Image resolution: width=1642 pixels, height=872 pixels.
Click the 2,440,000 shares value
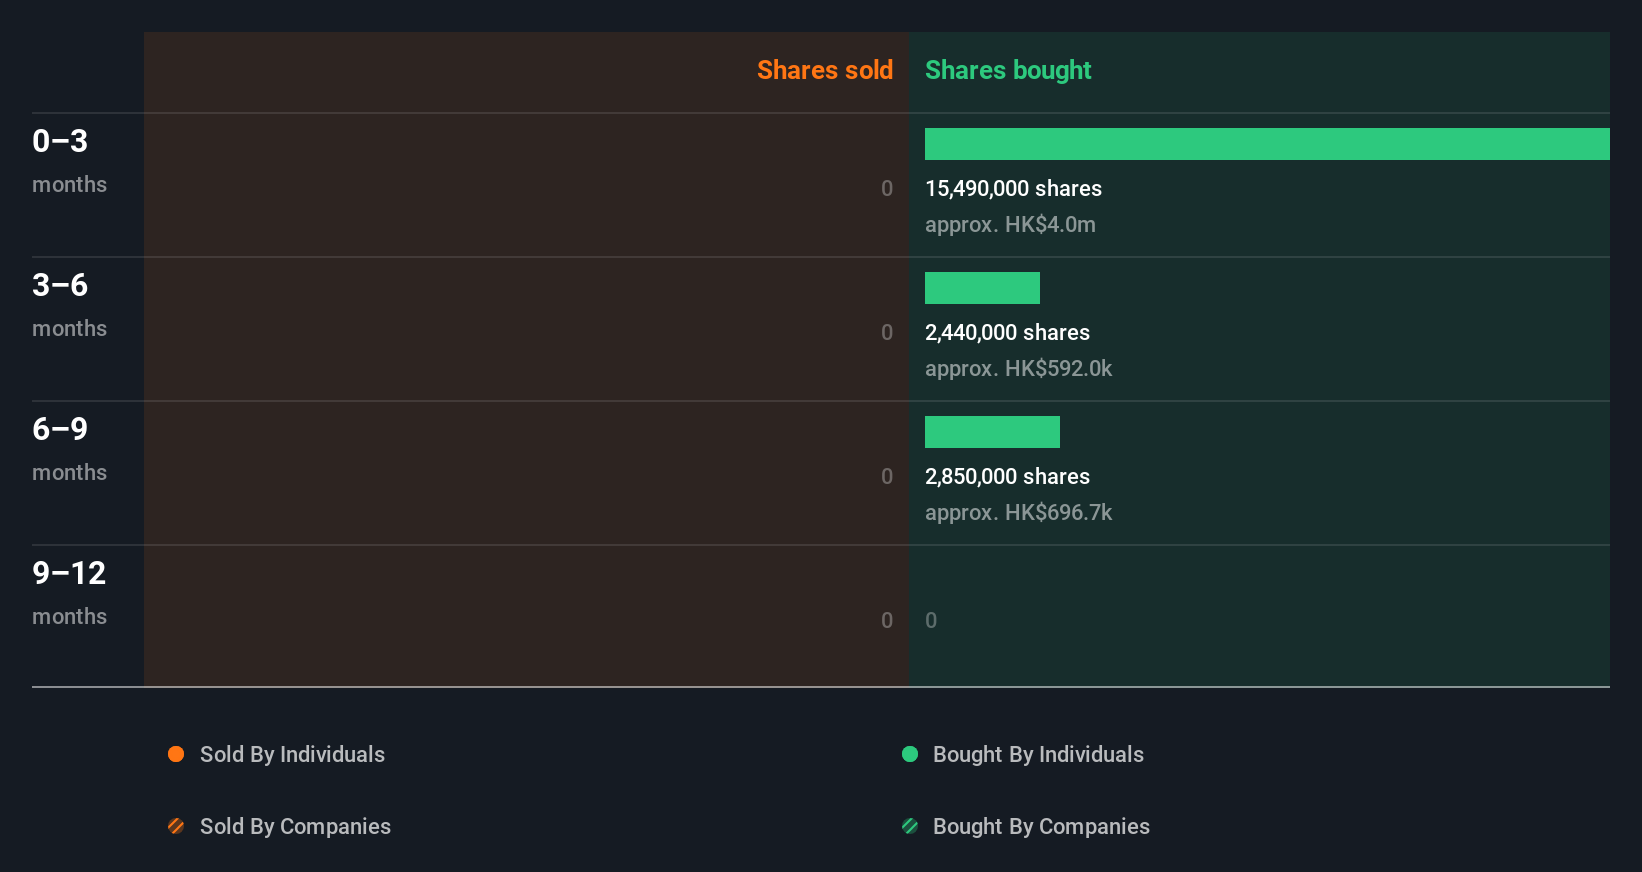[x=1007, y=332]
